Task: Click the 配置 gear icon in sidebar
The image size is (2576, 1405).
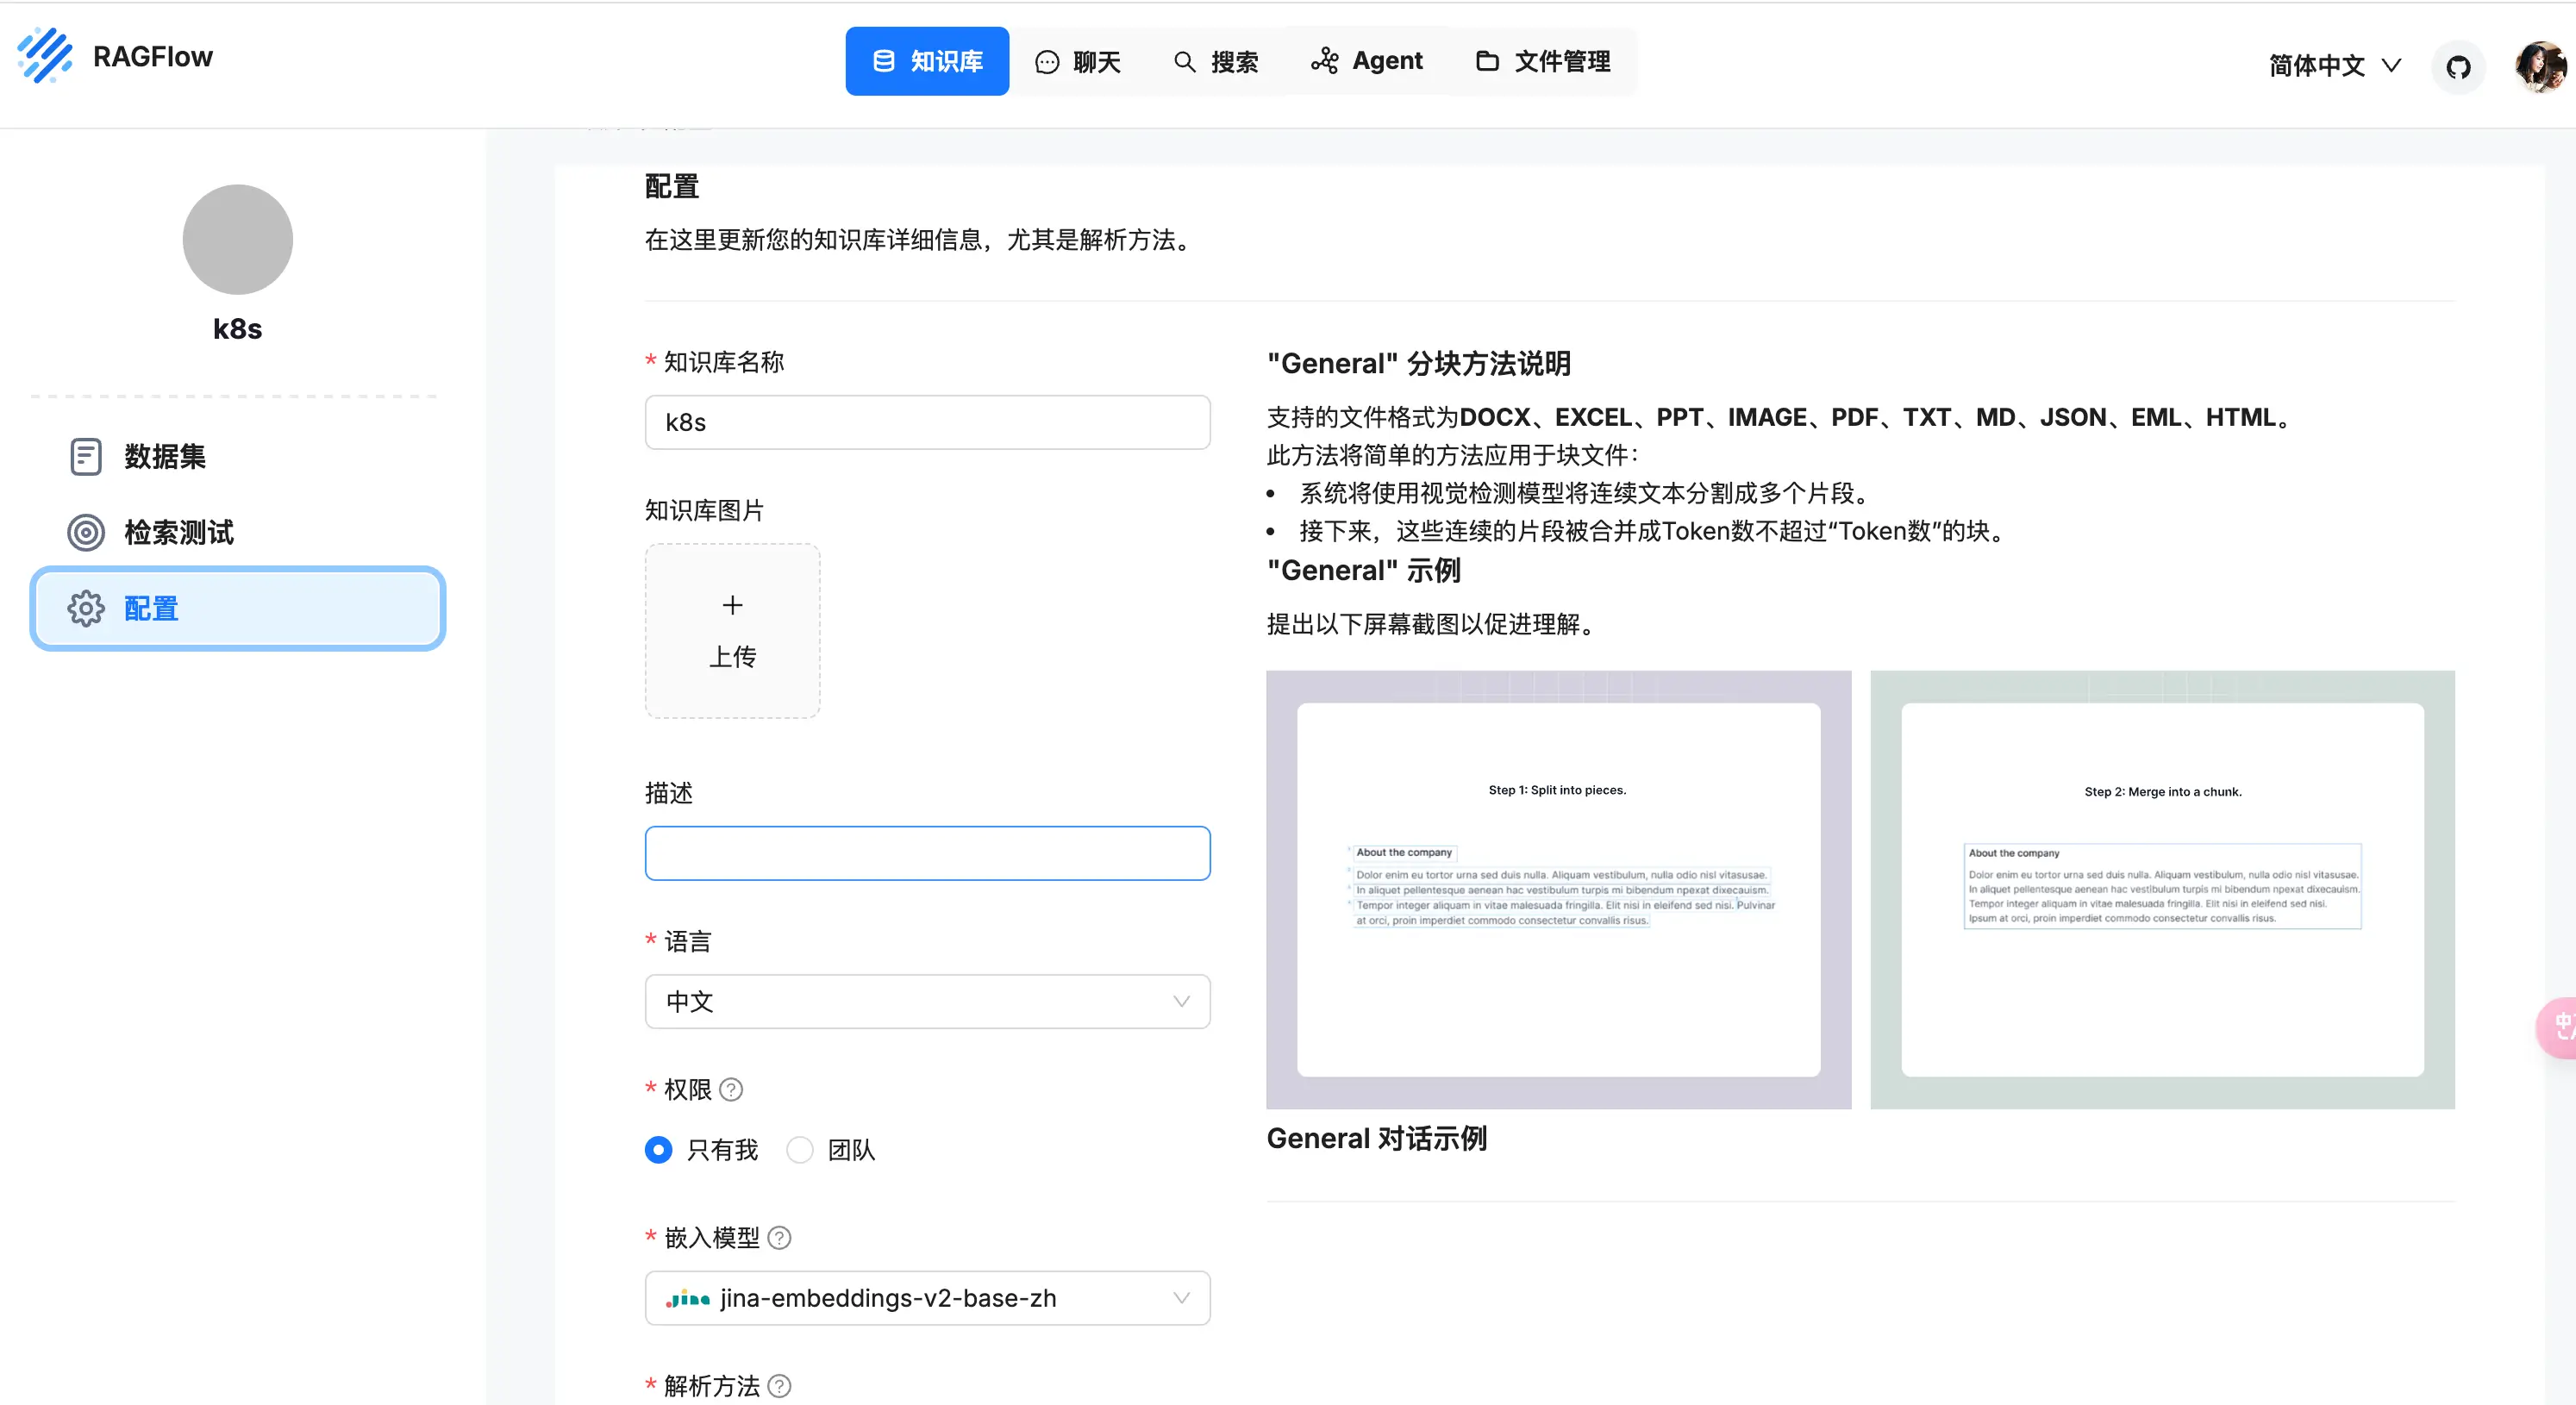Action: pos(86,608)
